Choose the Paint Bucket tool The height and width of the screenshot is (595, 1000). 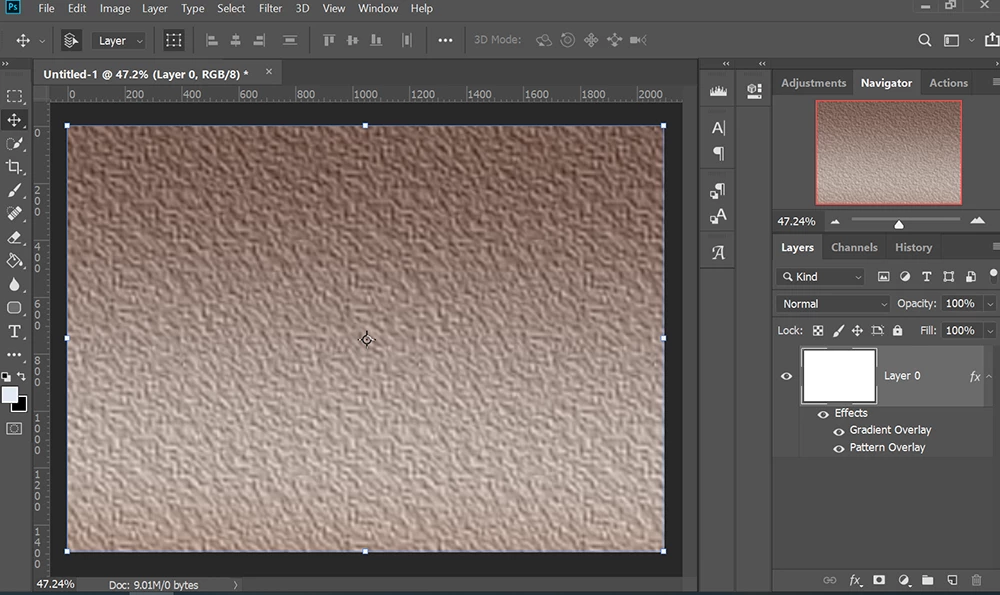(14, 261)
